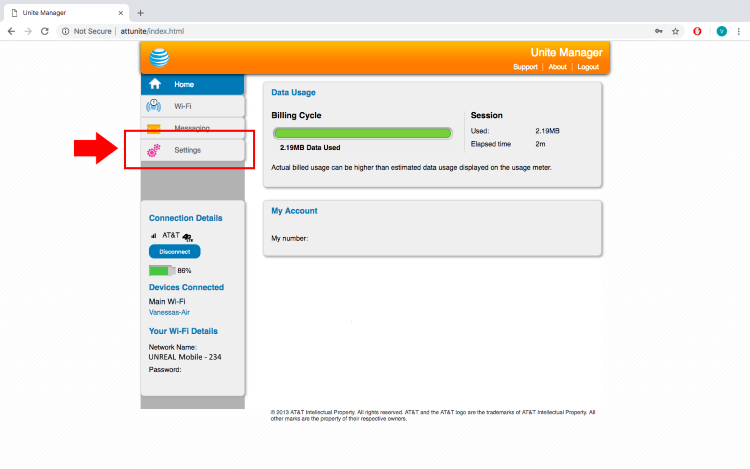Click the Messaging envelope icon

pyautogui.click(x=154, y=128)
